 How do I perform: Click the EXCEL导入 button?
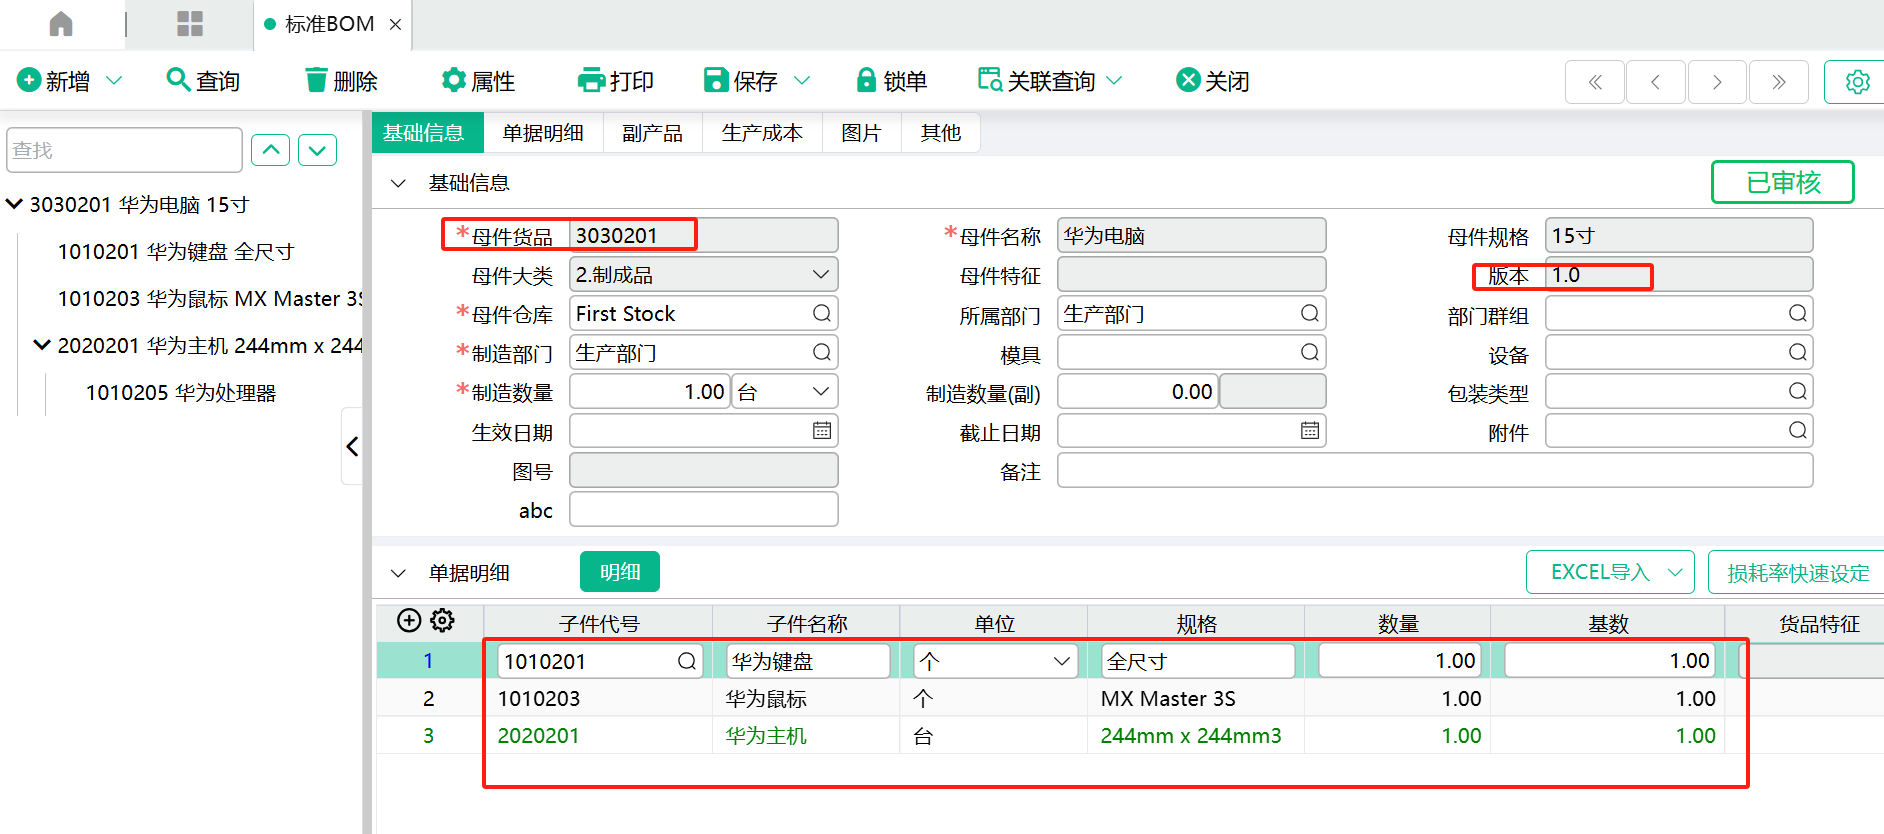1610,572
